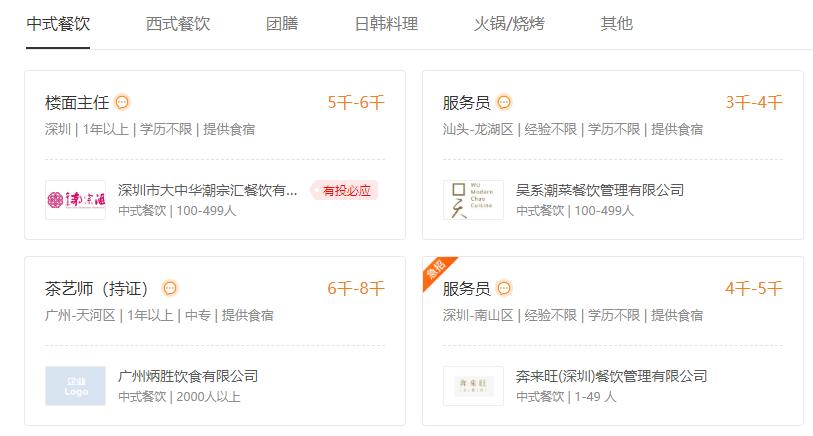Switch to 火锅/烧烤 tab

tap(509, 24)
